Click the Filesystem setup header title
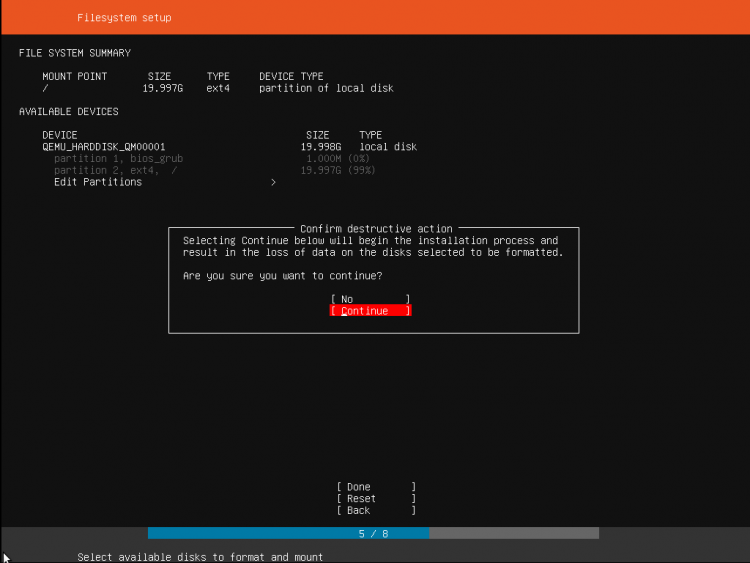 124,18
